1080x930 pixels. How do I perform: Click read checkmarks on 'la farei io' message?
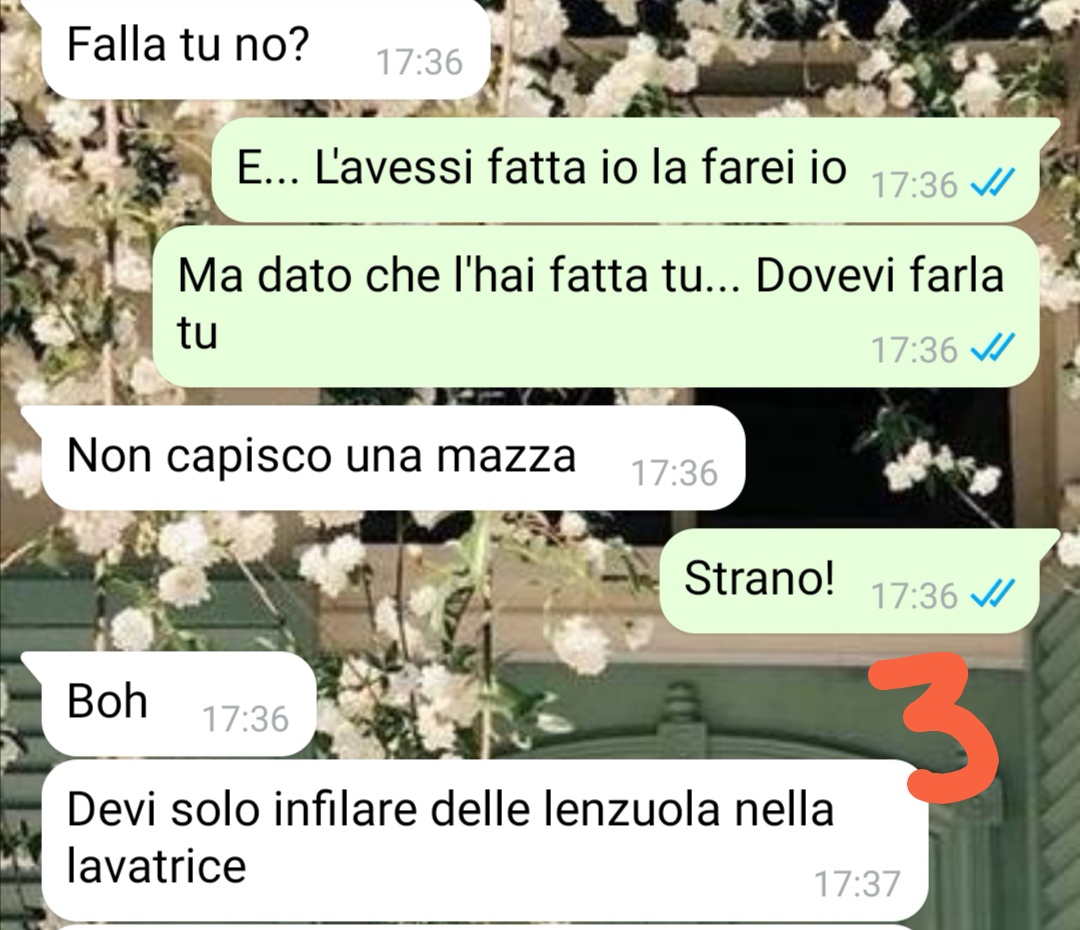click(992, 183)
